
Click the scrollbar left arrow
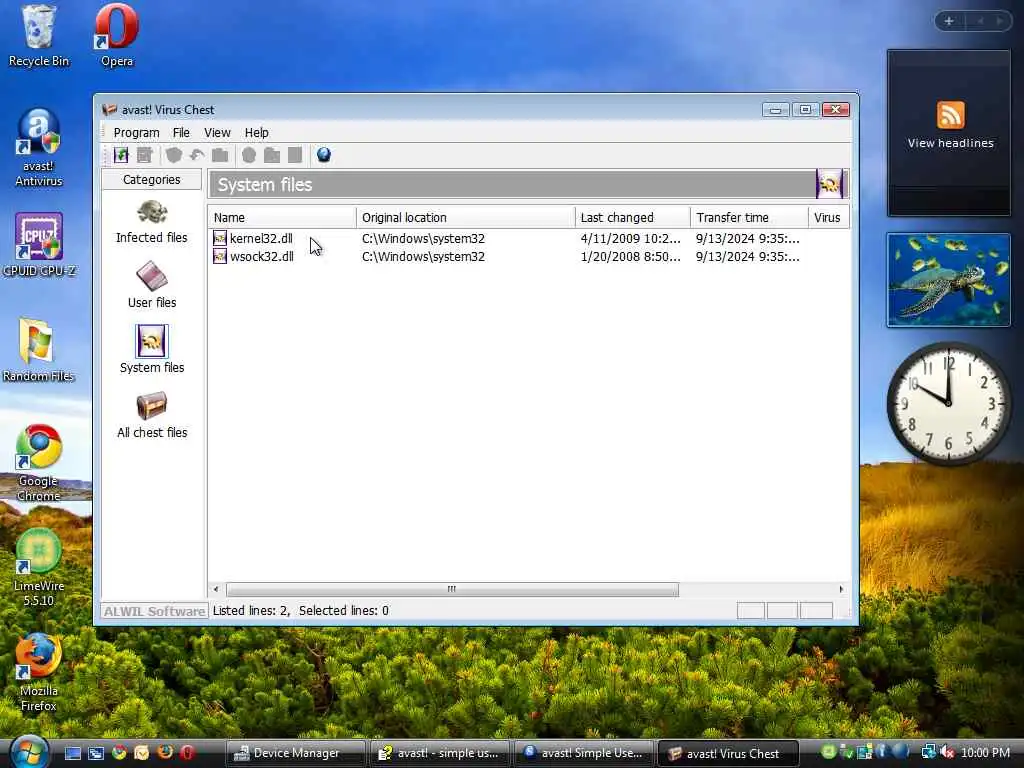[216, 589]
